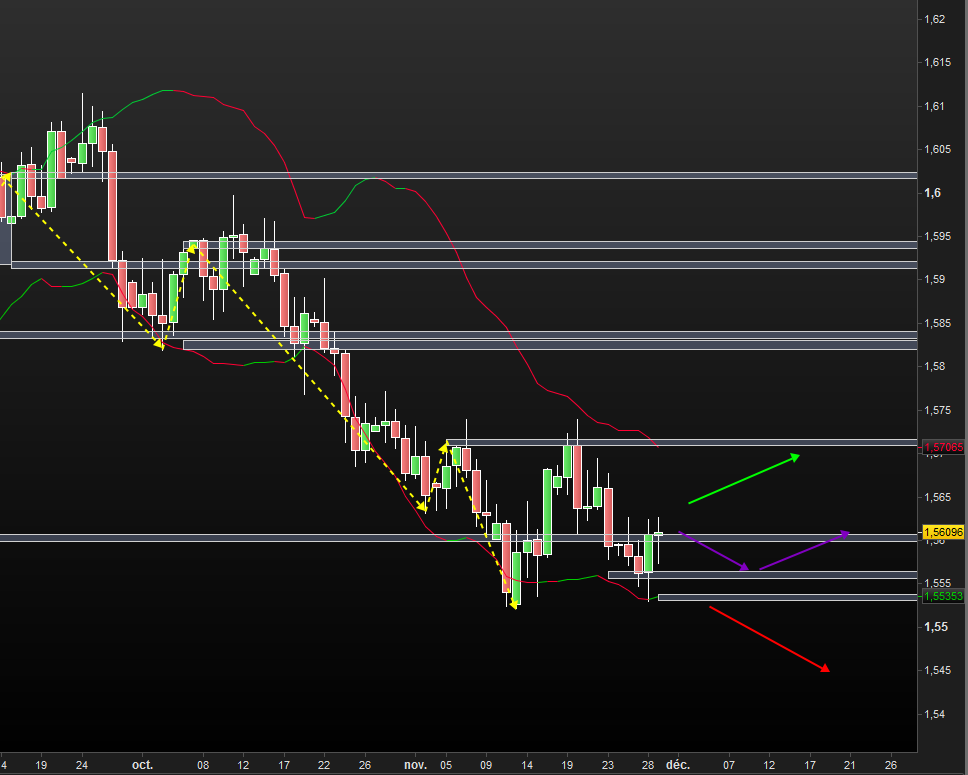
Task: Click the 05 date label after nov.
Action: [x=446, y=765]
